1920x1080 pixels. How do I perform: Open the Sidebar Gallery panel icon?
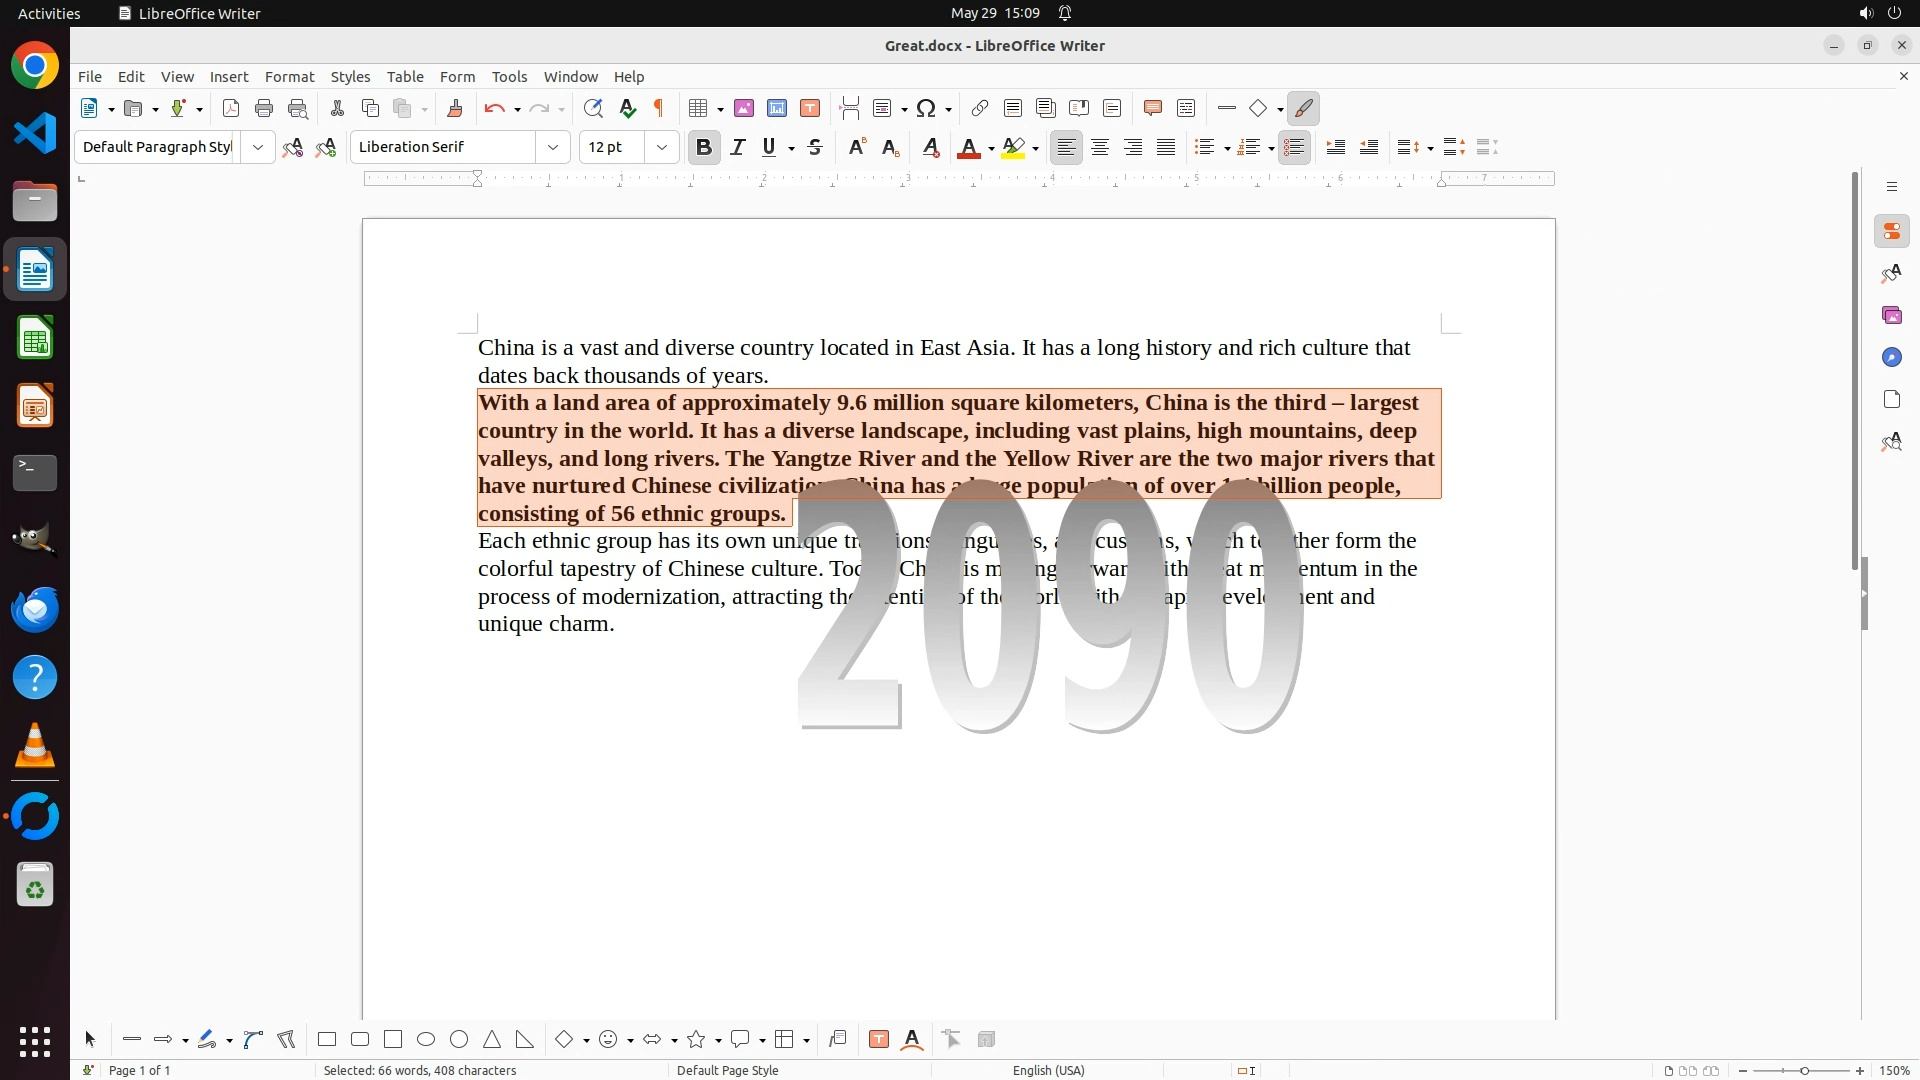1891,316
